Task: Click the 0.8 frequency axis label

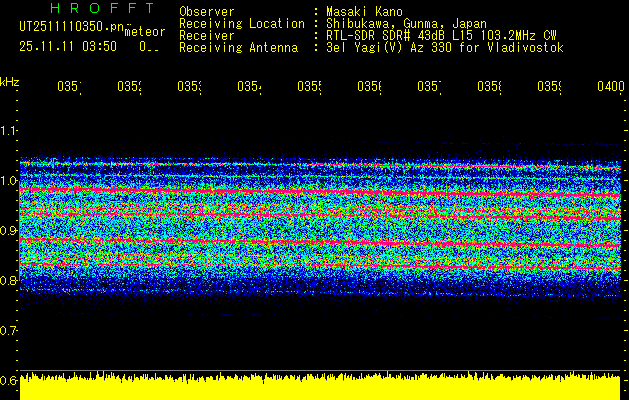Action: click(x=8, y=281)
